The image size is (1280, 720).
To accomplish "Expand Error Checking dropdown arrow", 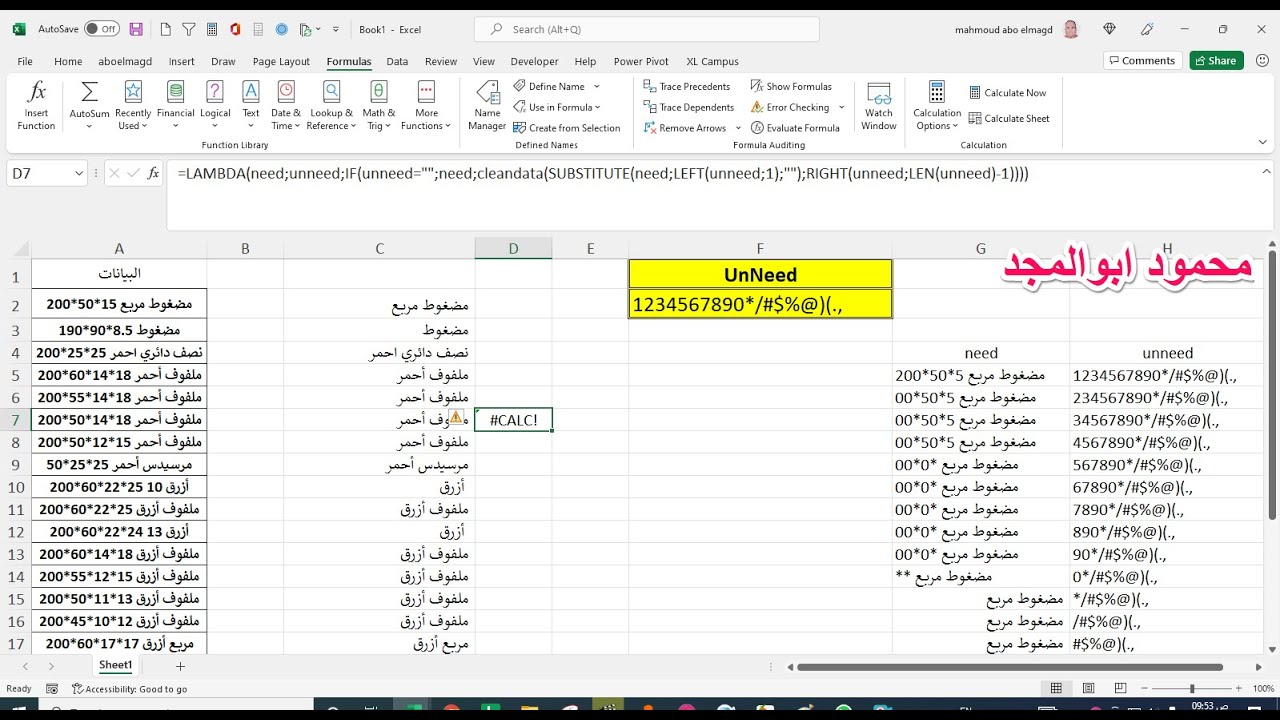I will [x=841, y=107].
